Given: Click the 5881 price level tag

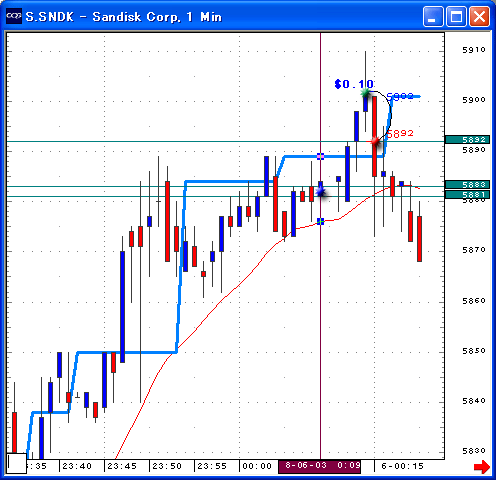Looking at the screenshot, I should (x=467, y=194).
